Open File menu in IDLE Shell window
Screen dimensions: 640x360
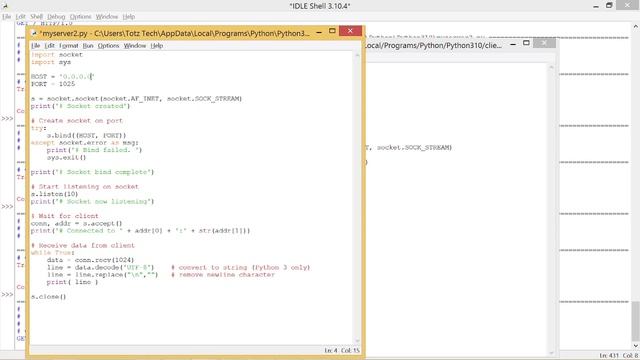coord(7,17)
